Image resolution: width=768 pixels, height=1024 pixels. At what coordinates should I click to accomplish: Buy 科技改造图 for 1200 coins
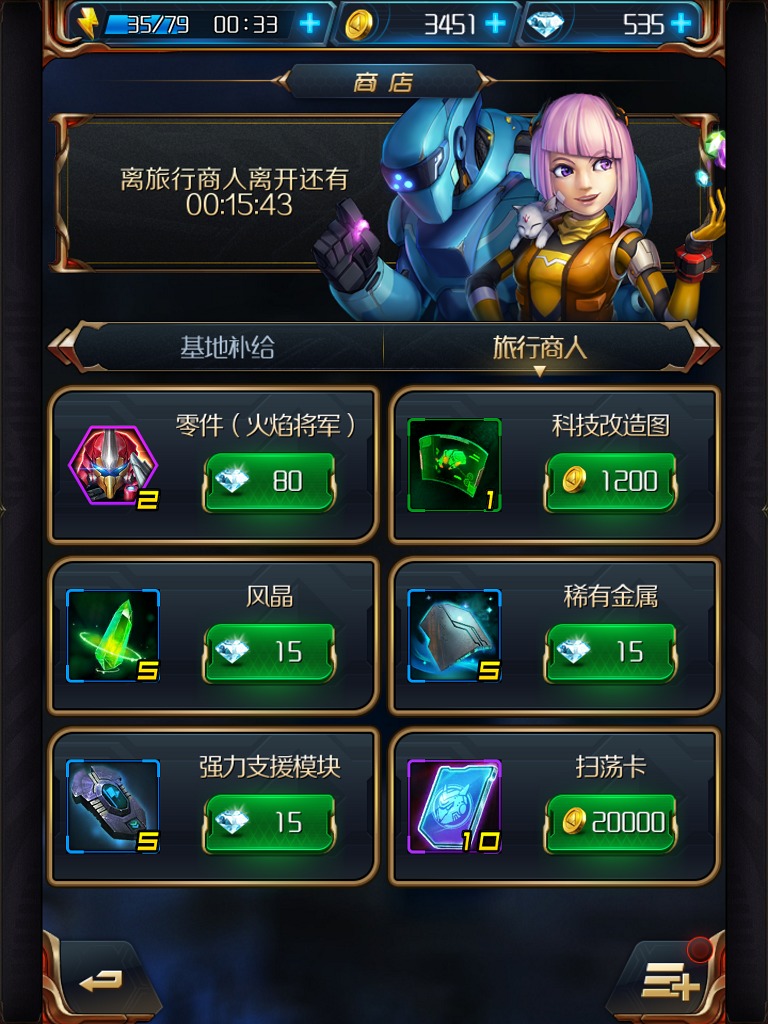611,482
